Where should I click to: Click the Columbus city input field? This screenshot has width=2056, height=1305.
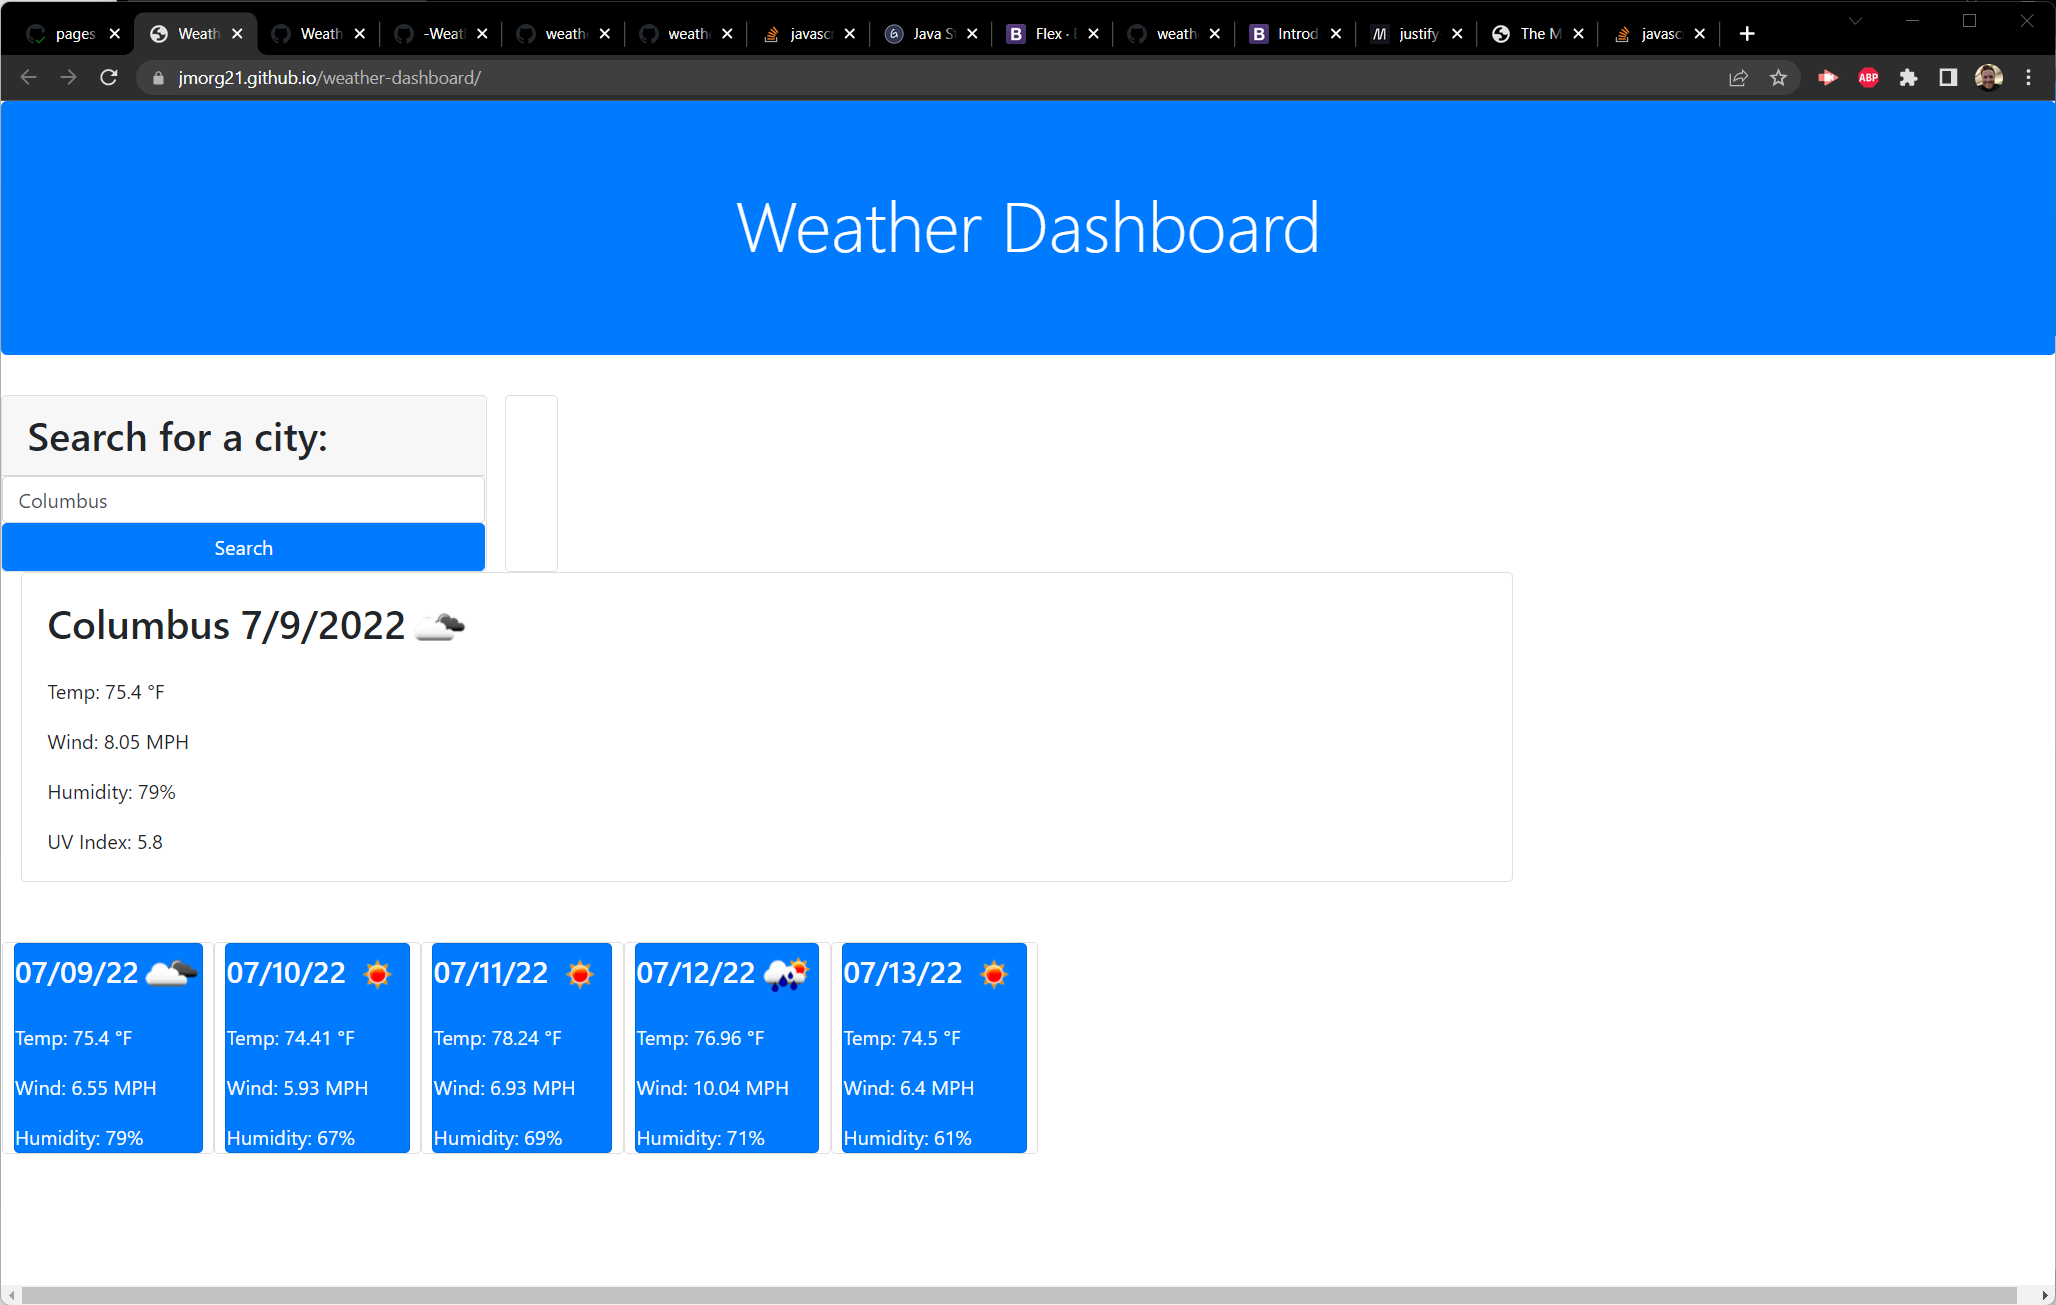tap(243, 500)
